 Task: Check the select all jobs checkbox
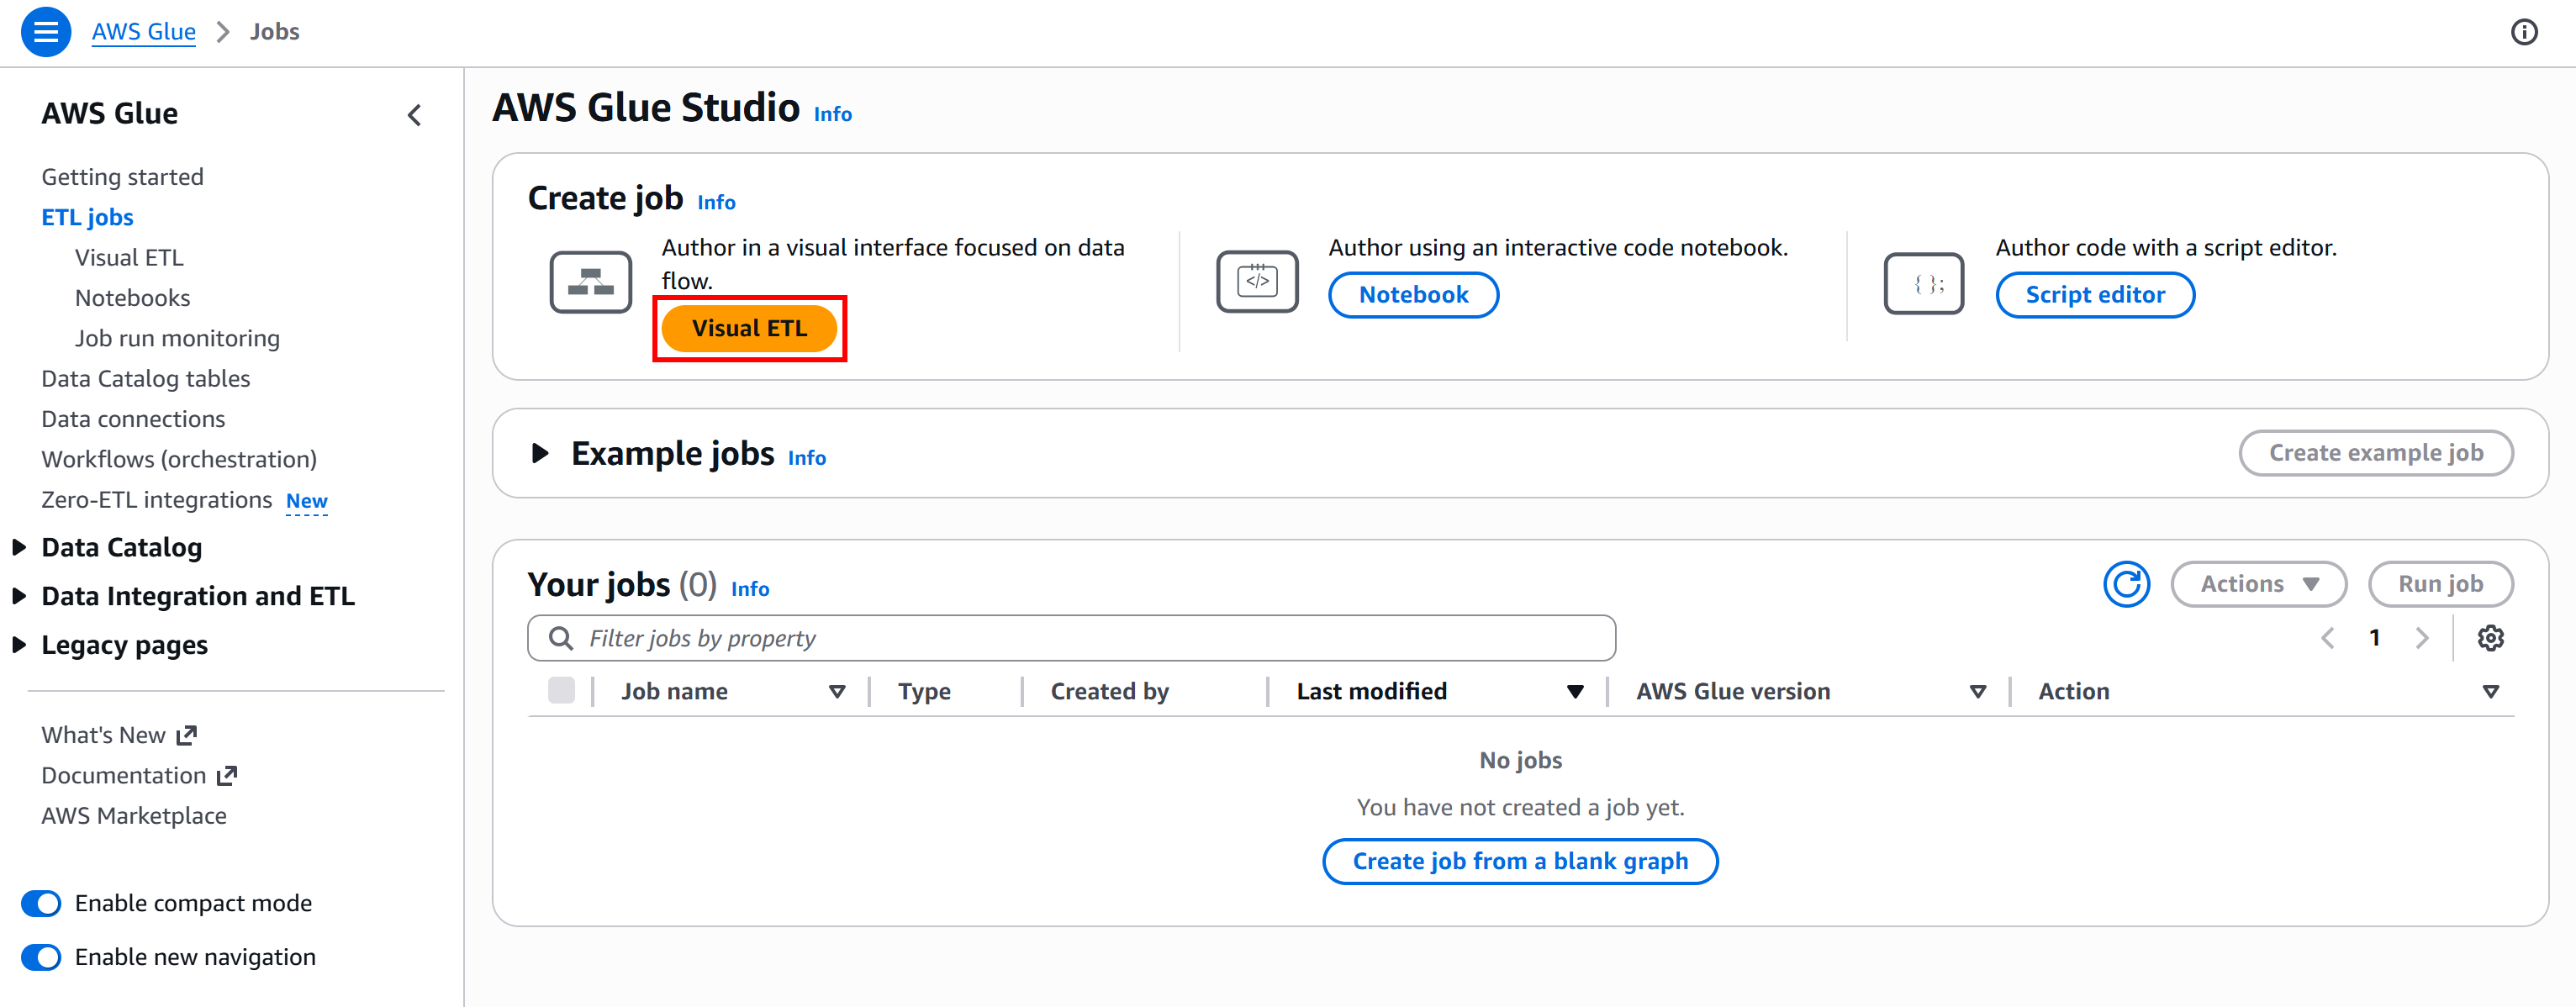pos(561,691)
